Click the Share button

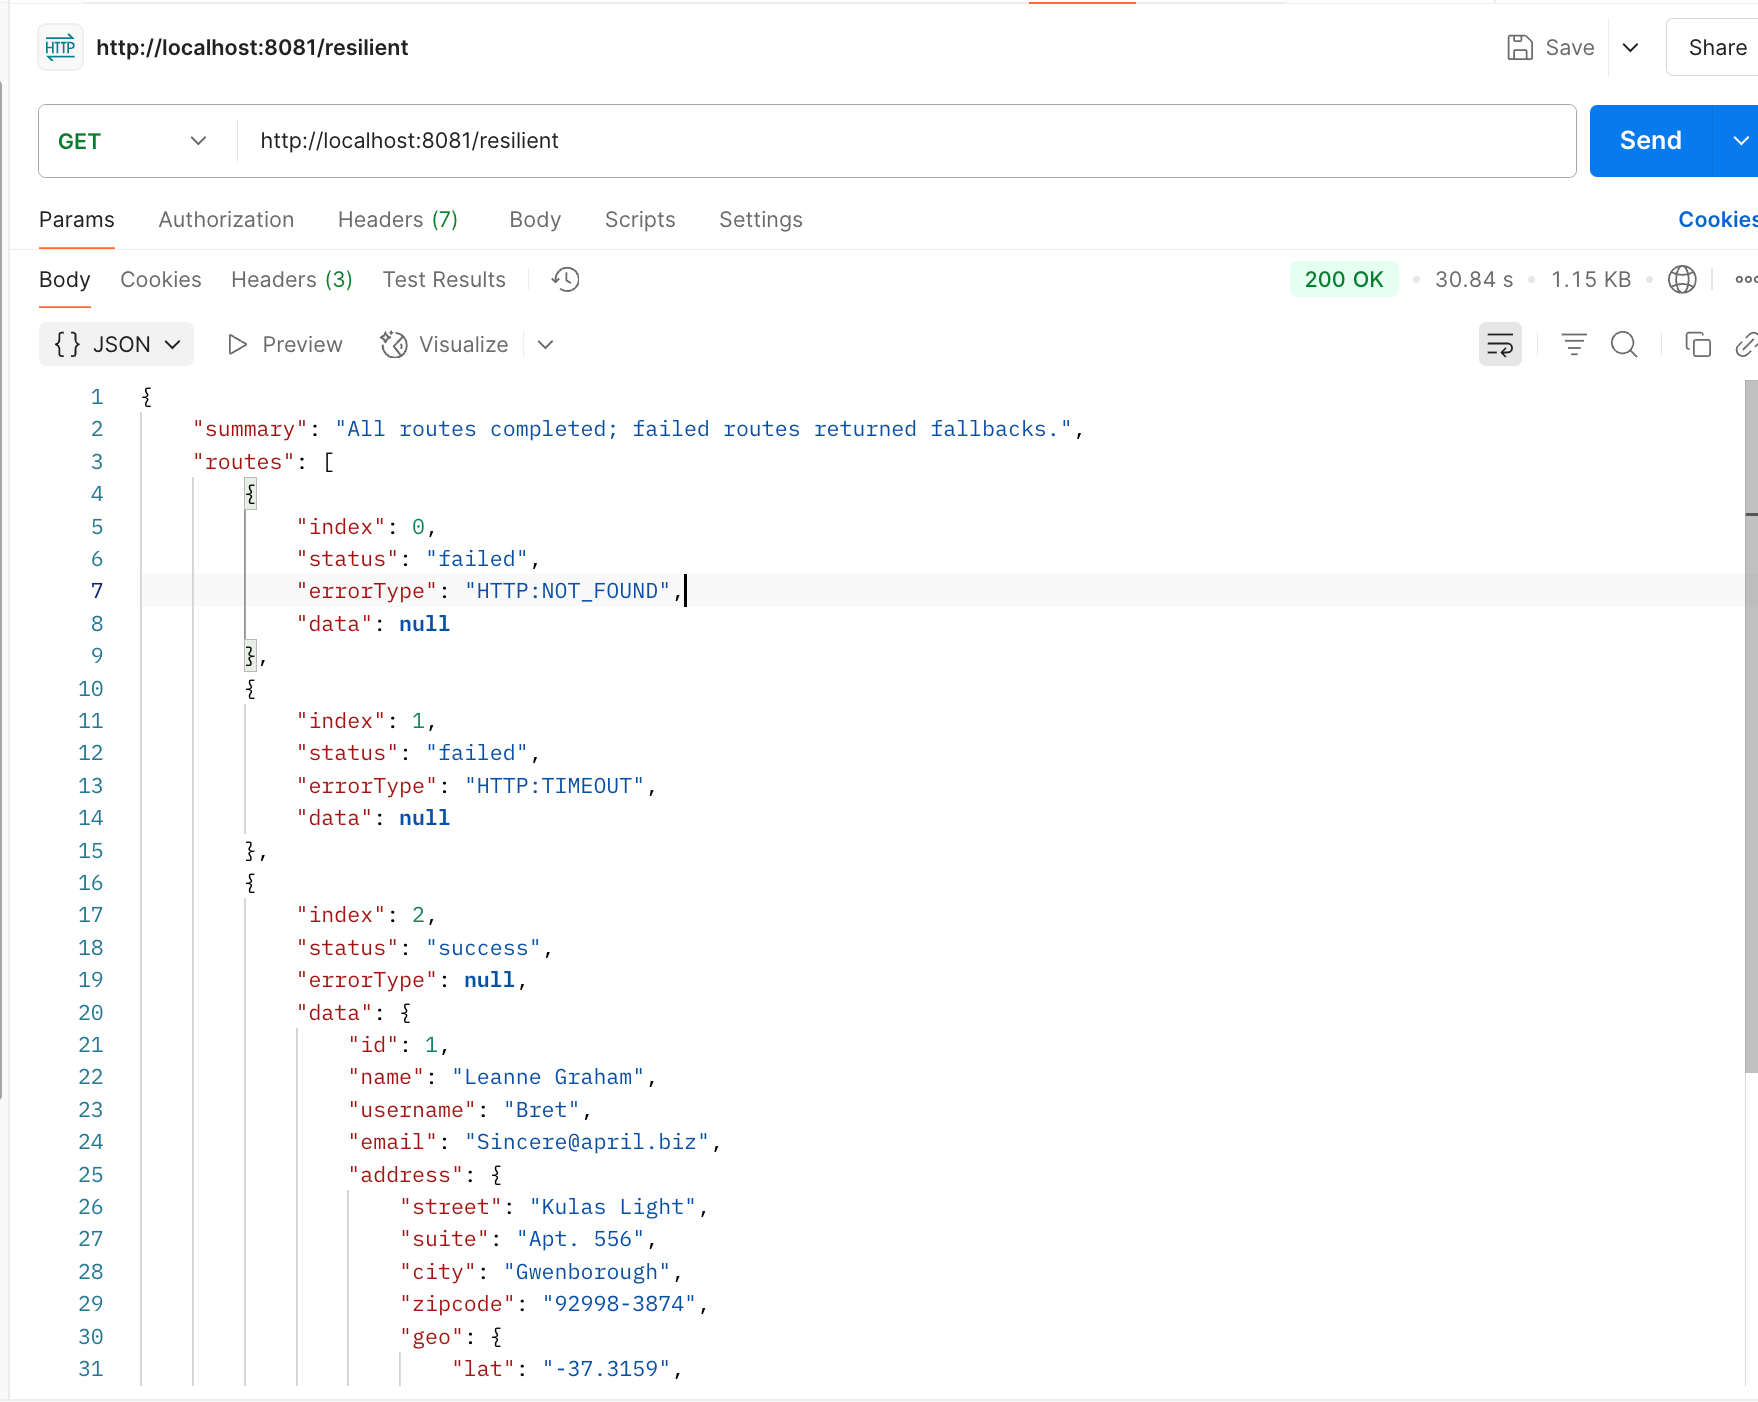(1717, 47)
